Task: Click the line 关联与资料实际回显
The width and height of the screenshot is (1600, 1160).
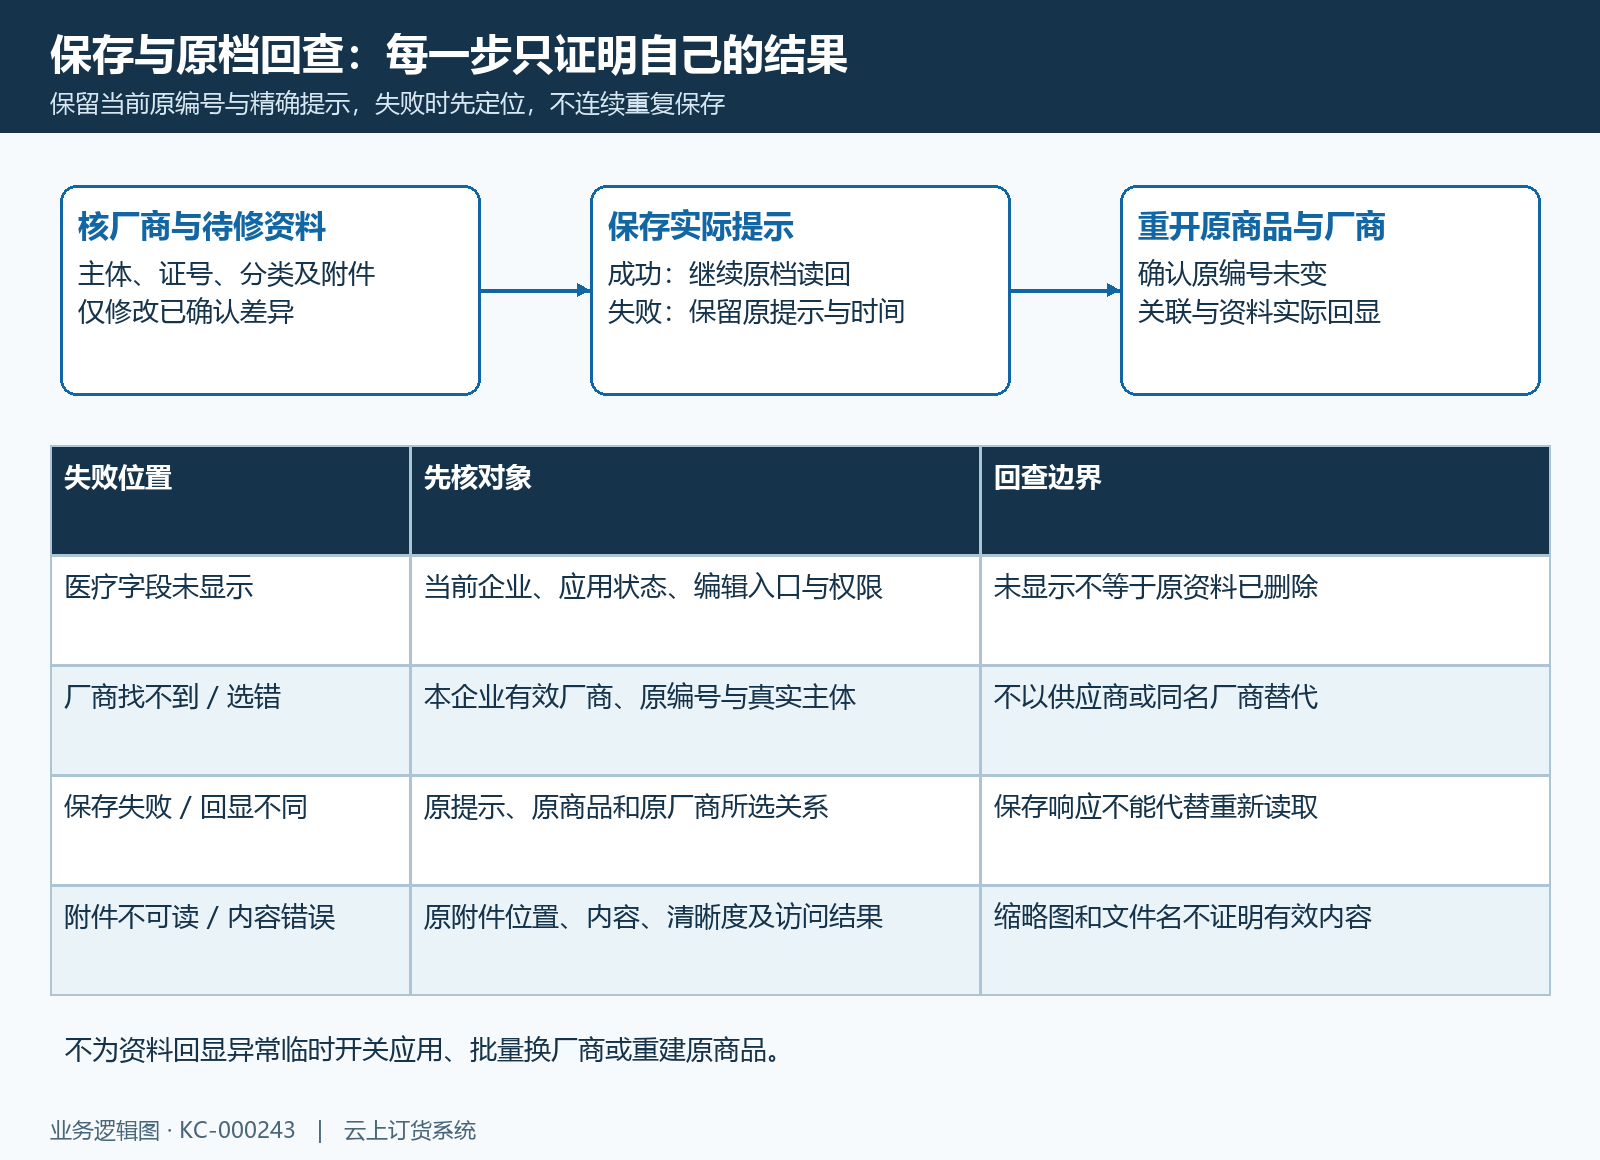Action: 1259,312
